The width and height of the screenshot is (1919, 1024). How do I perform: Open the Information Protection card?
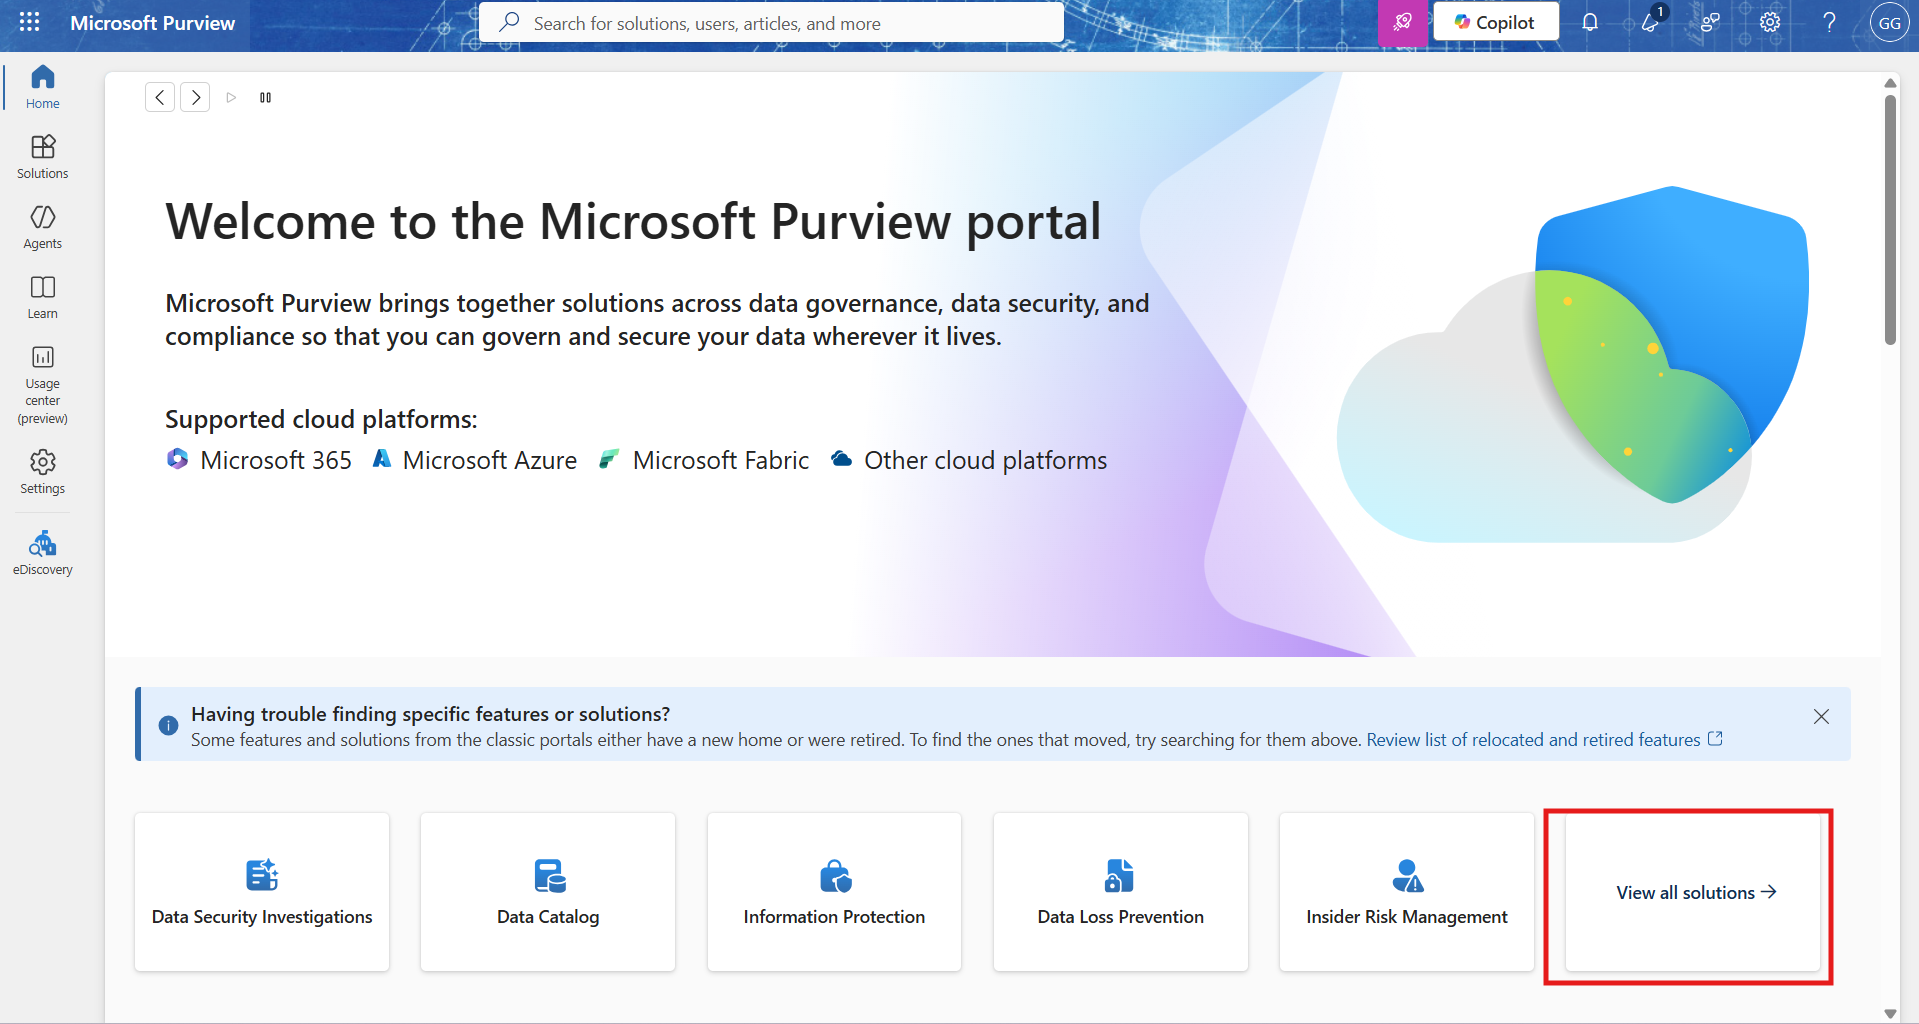(x=834, y=891)
